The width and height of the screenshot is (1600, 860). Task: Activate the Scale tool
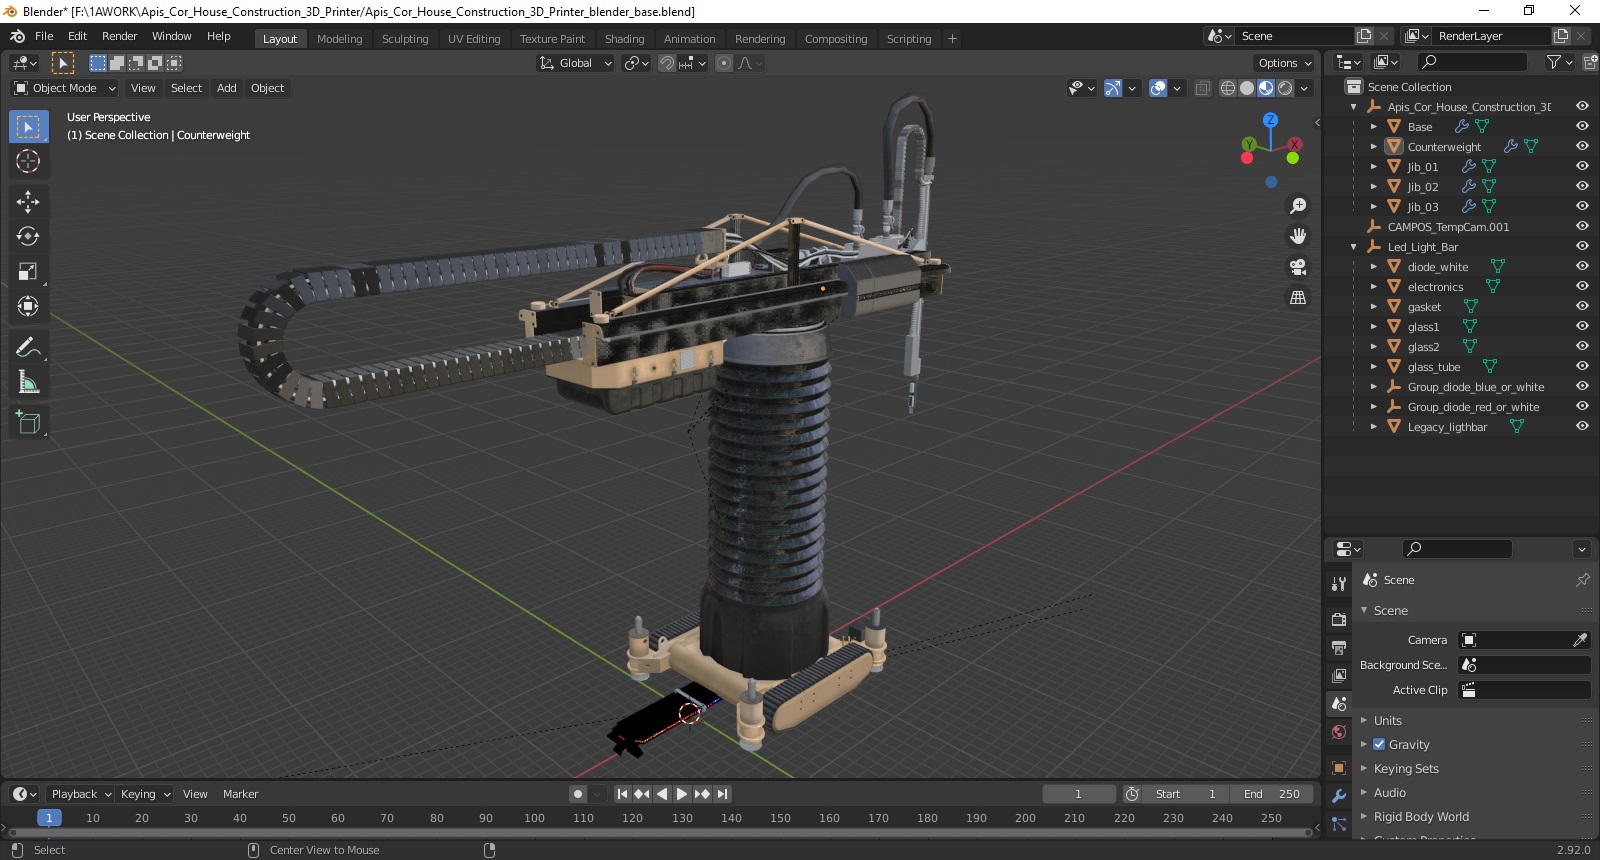[28, 272]
